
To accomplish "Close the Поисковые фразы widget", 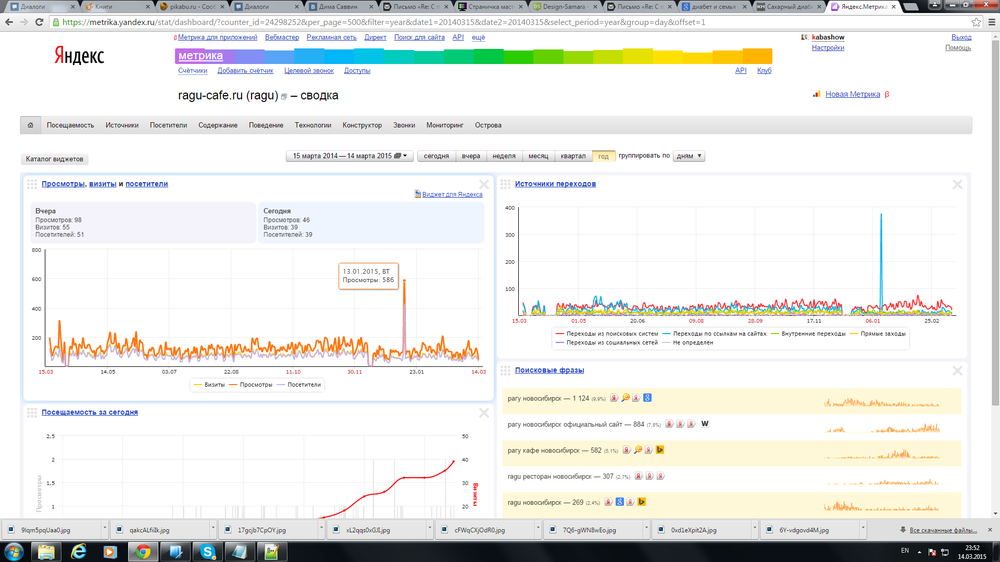I will click(957, 371).
